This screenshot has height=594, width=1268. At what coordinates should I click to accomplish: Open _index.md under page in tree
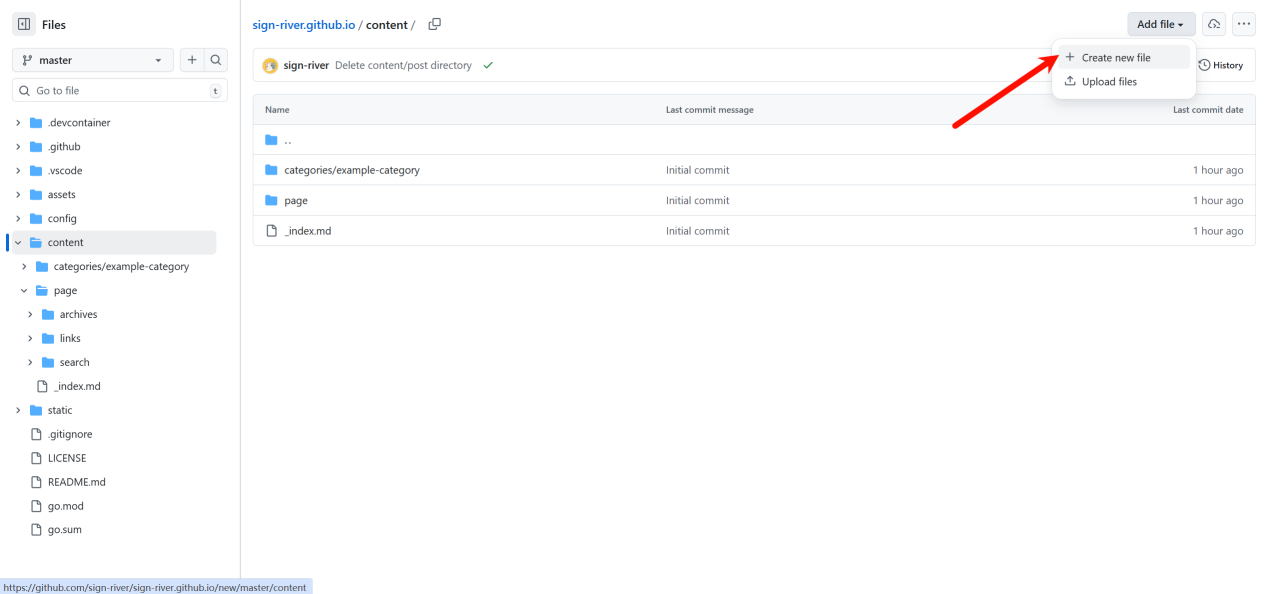[x=77, y=387]
